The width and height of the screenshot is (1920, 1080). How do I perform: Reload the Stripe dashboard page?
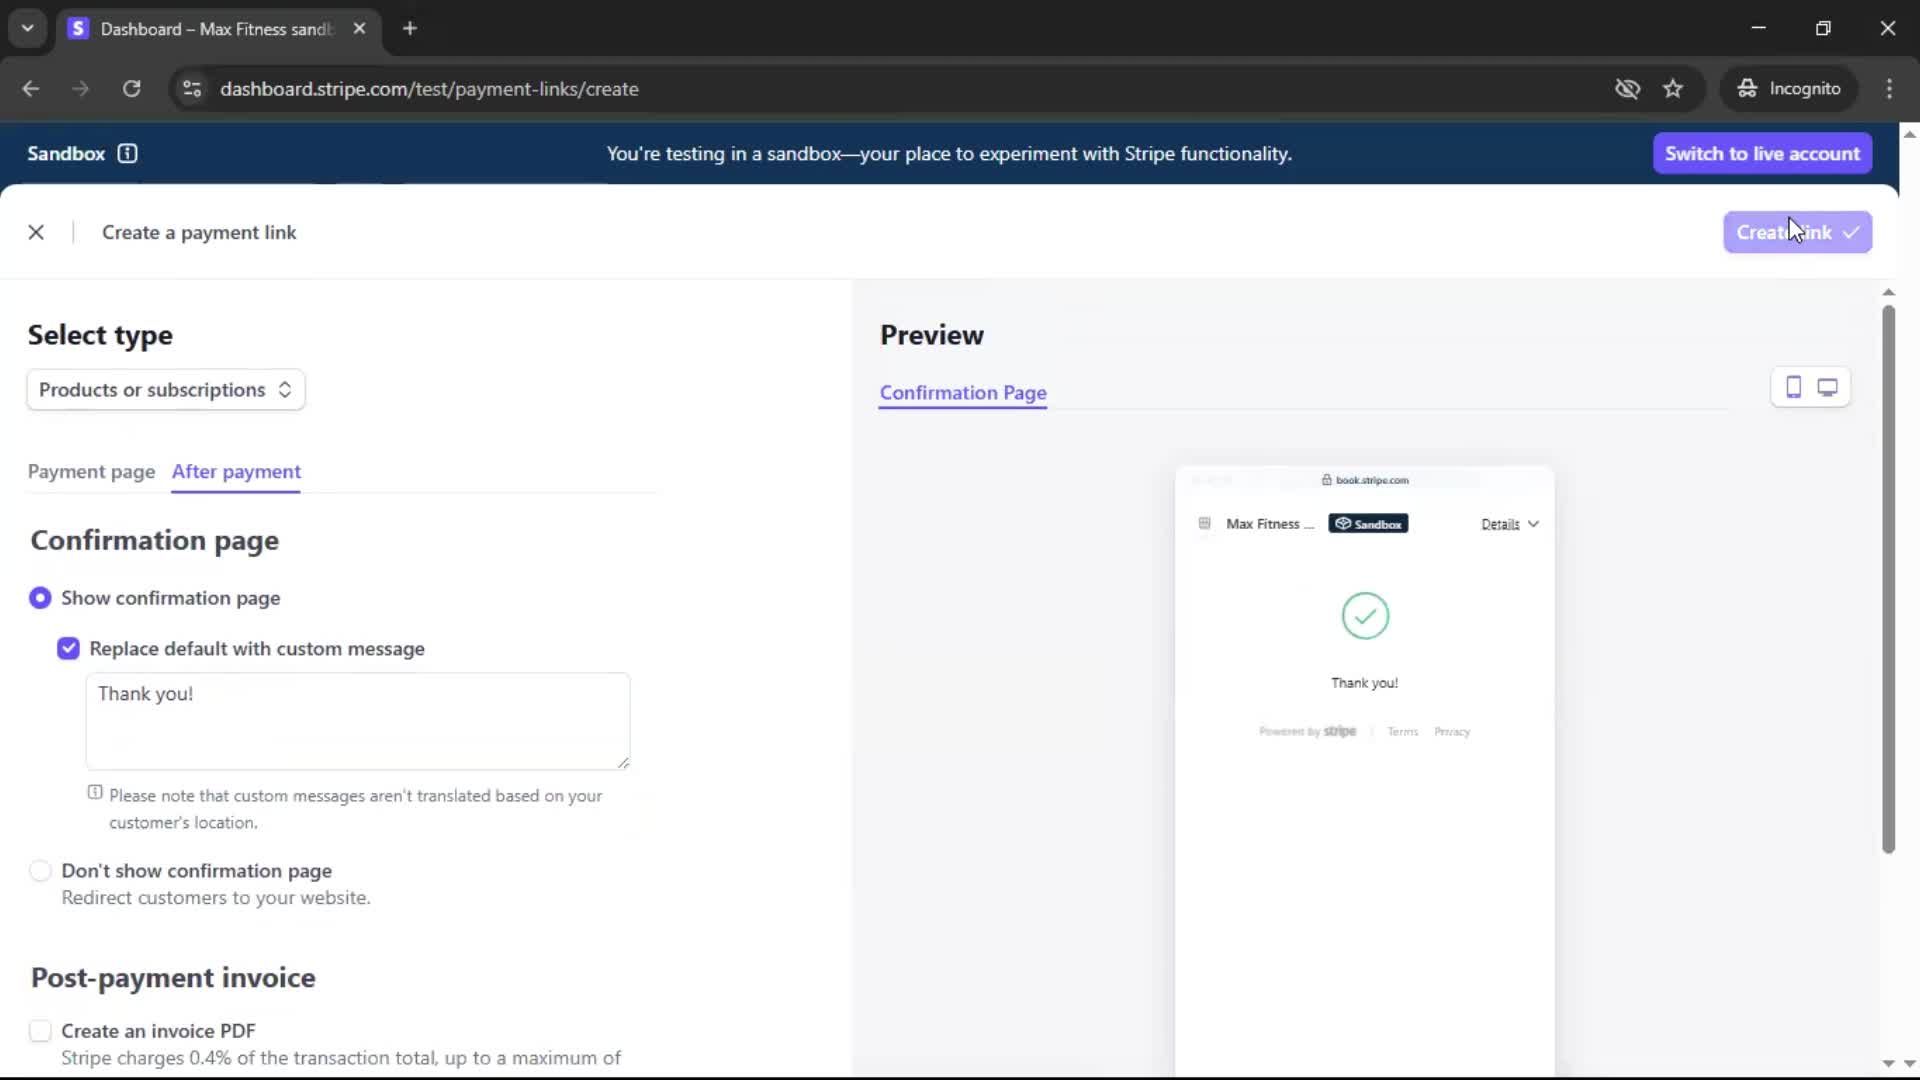click(131, 89)
